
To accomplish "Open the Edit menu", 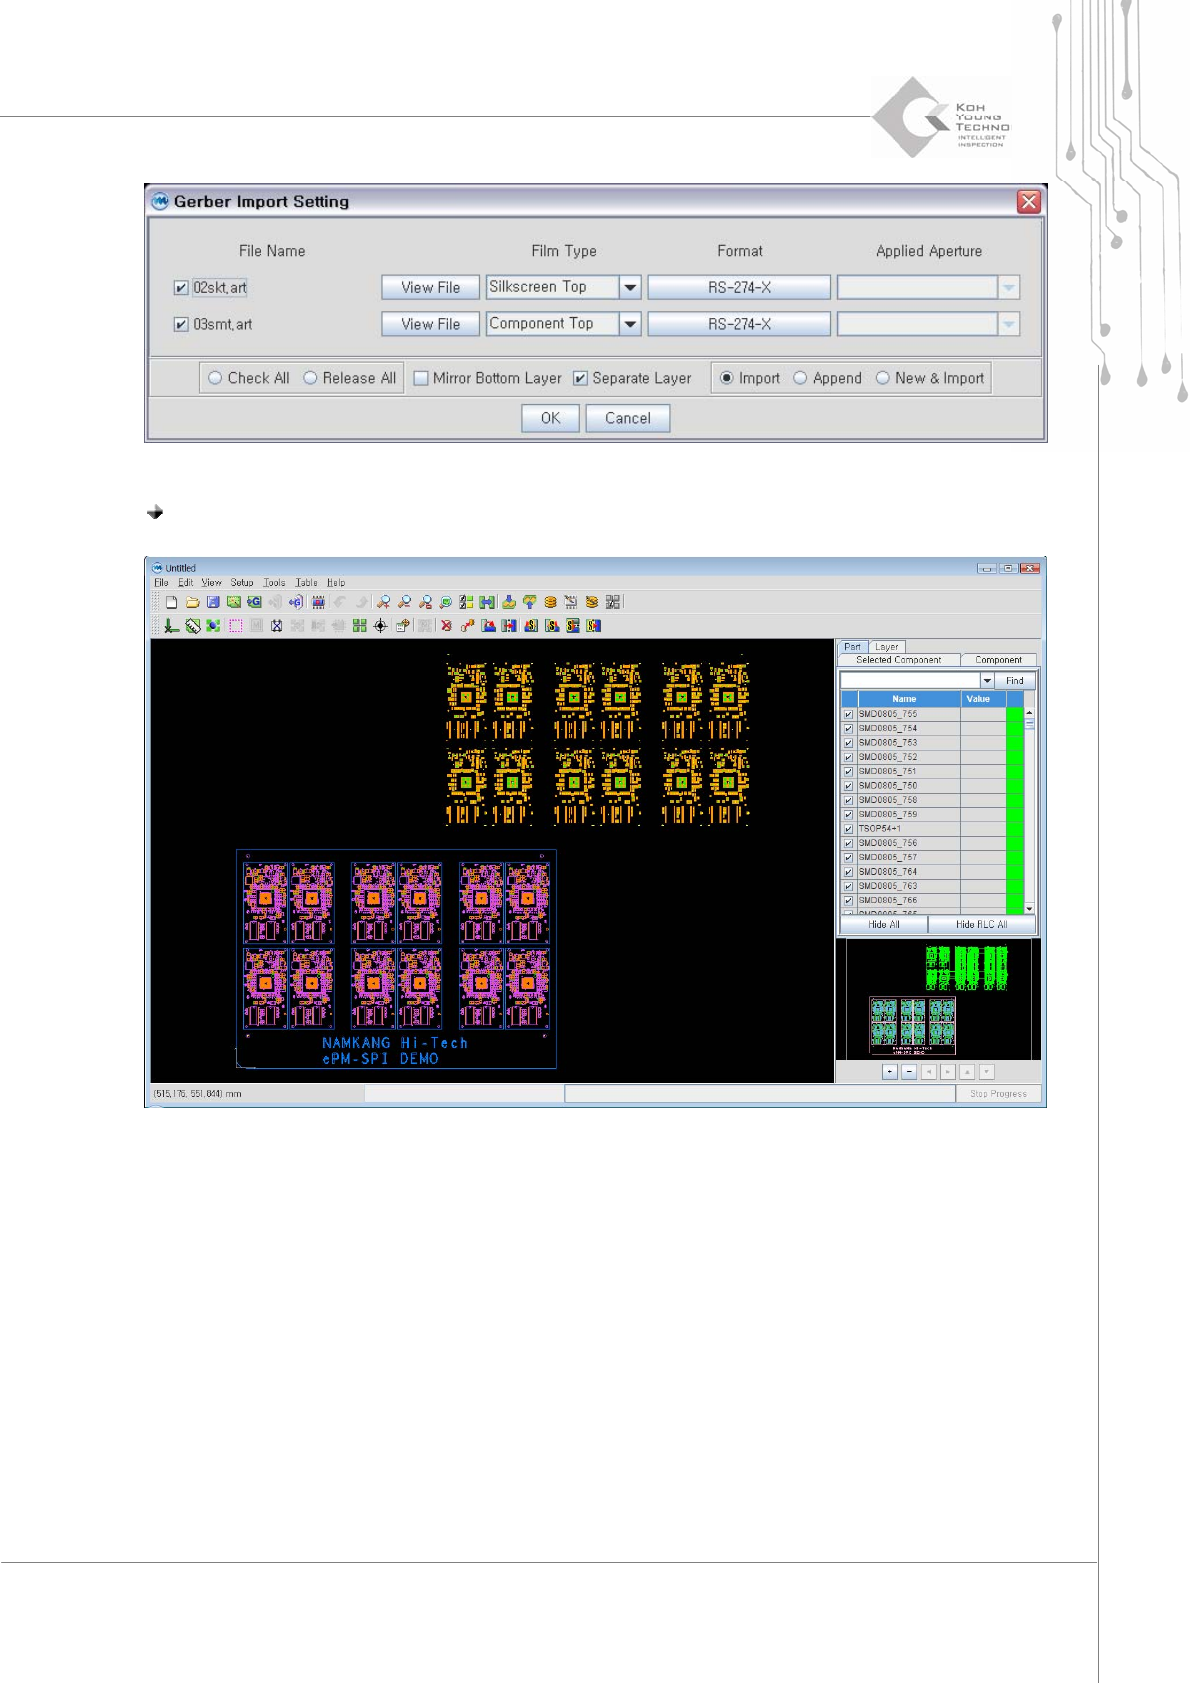I will coord(185,582).
